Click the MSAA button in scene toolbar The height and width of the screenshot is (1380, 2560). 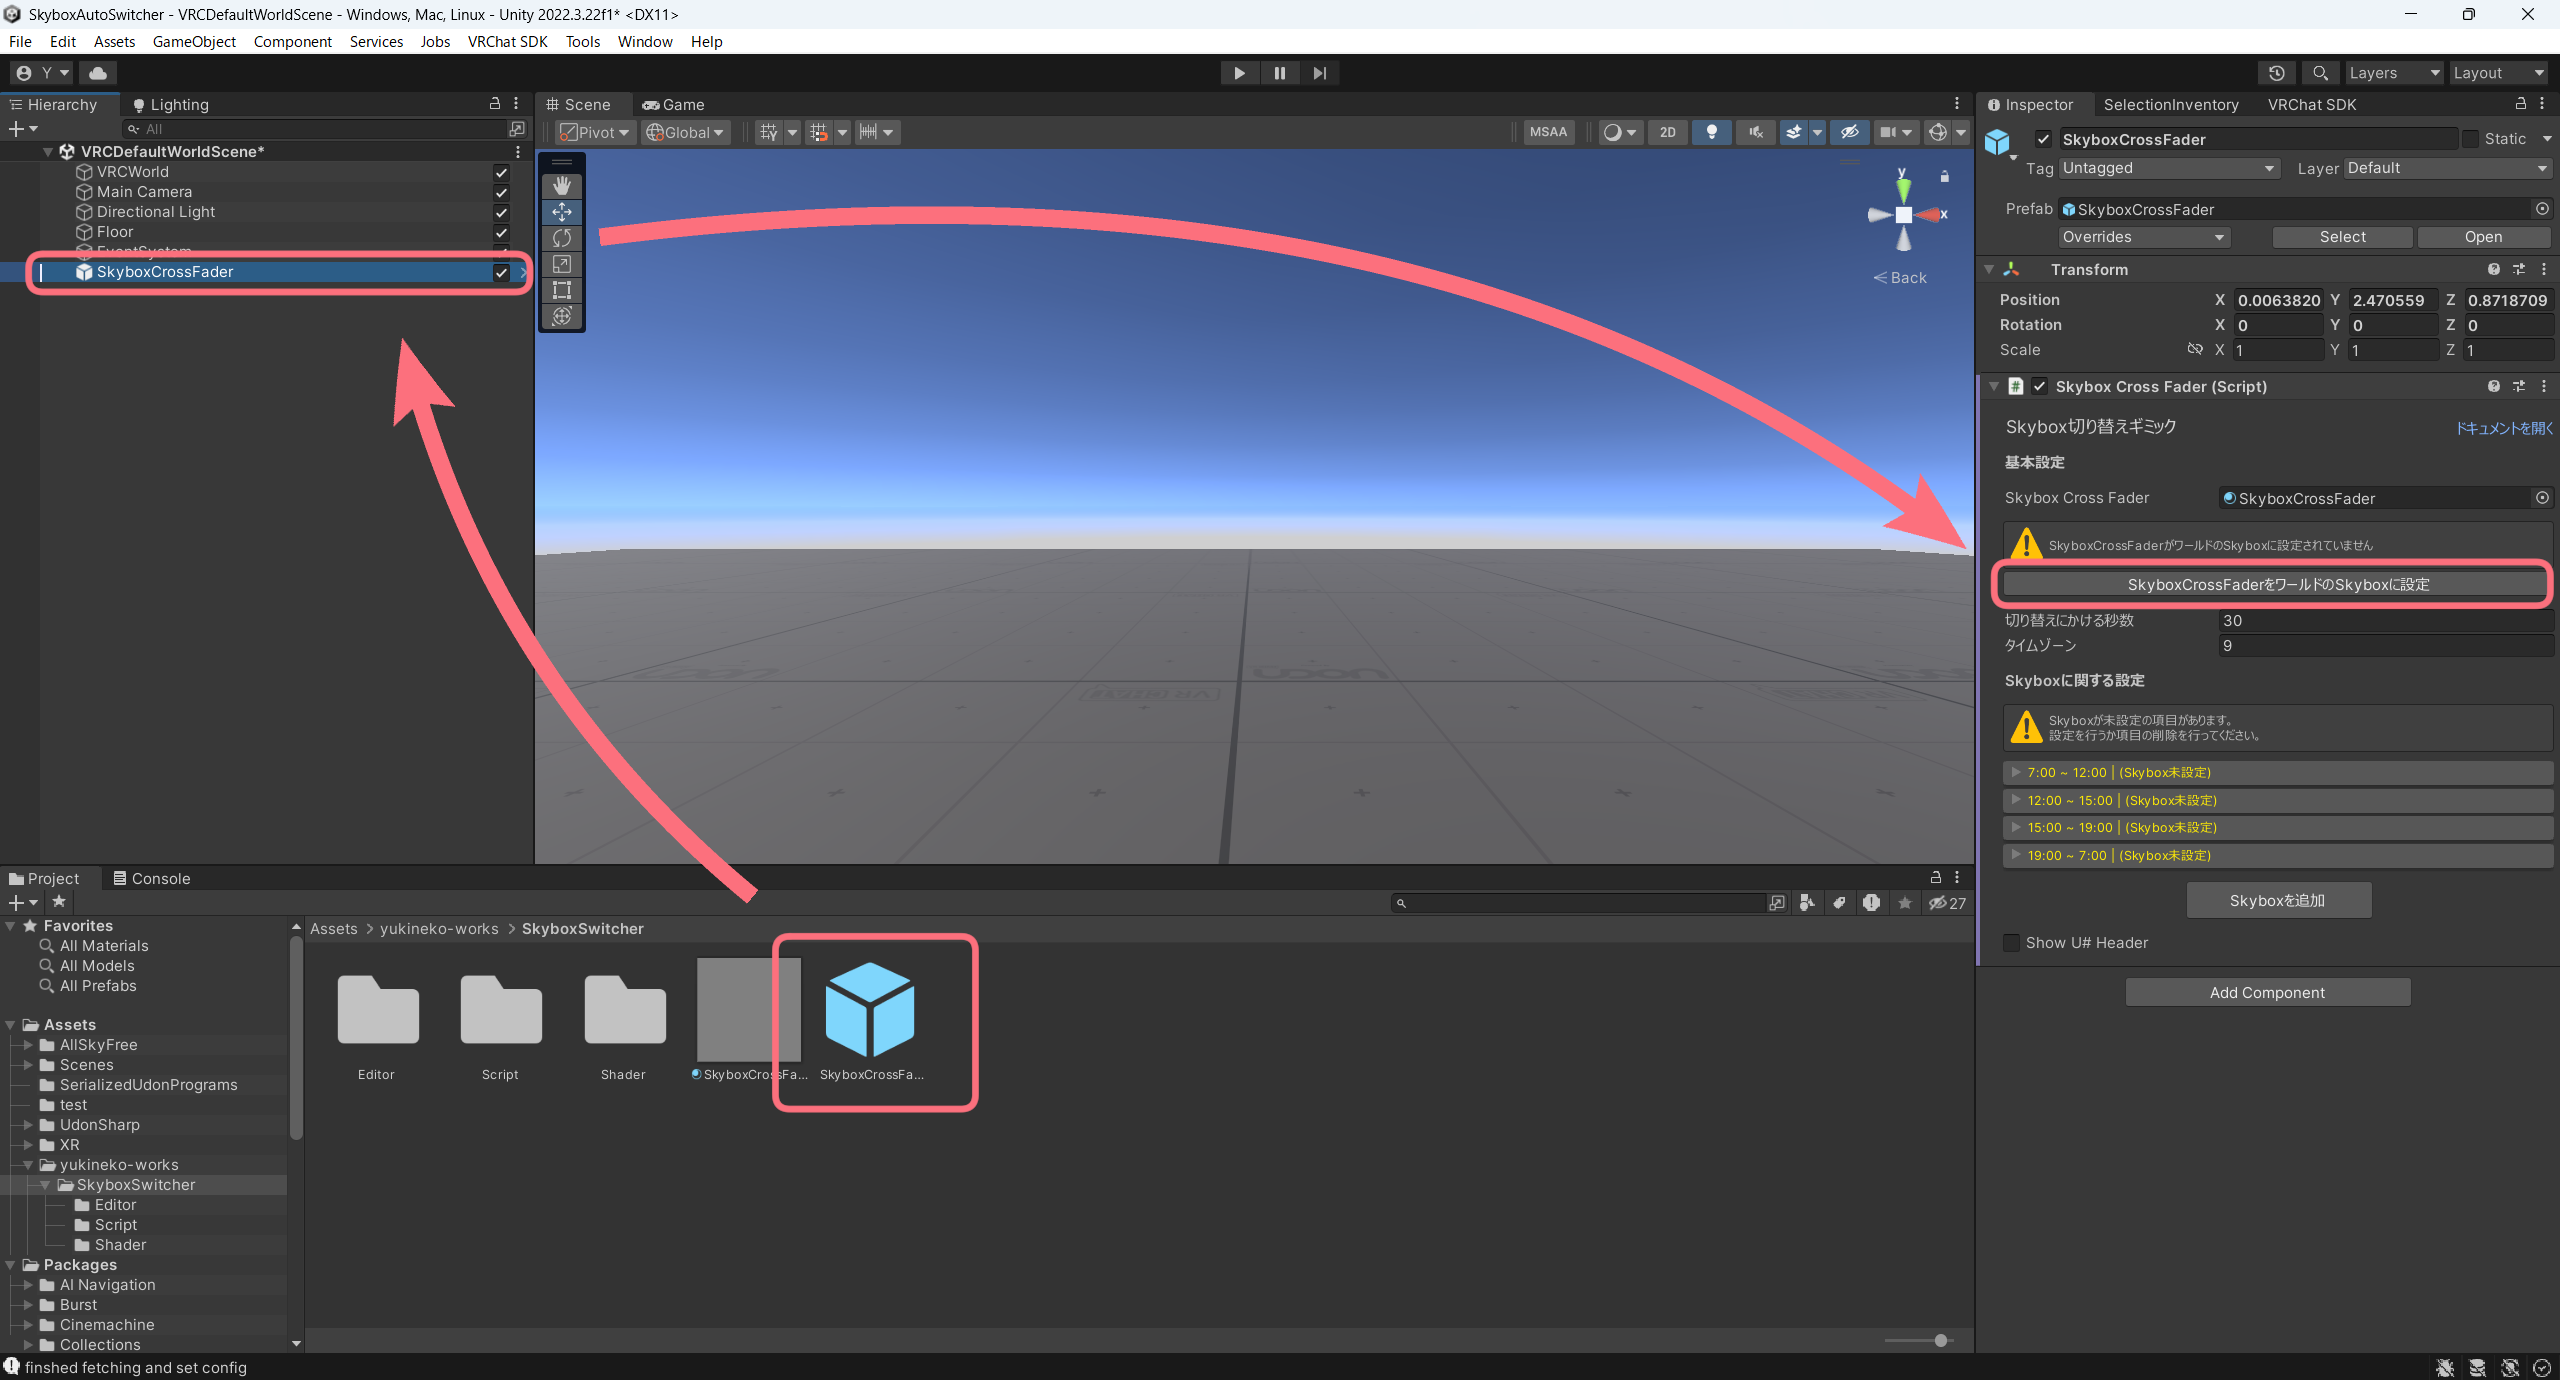pos(1549,132)
